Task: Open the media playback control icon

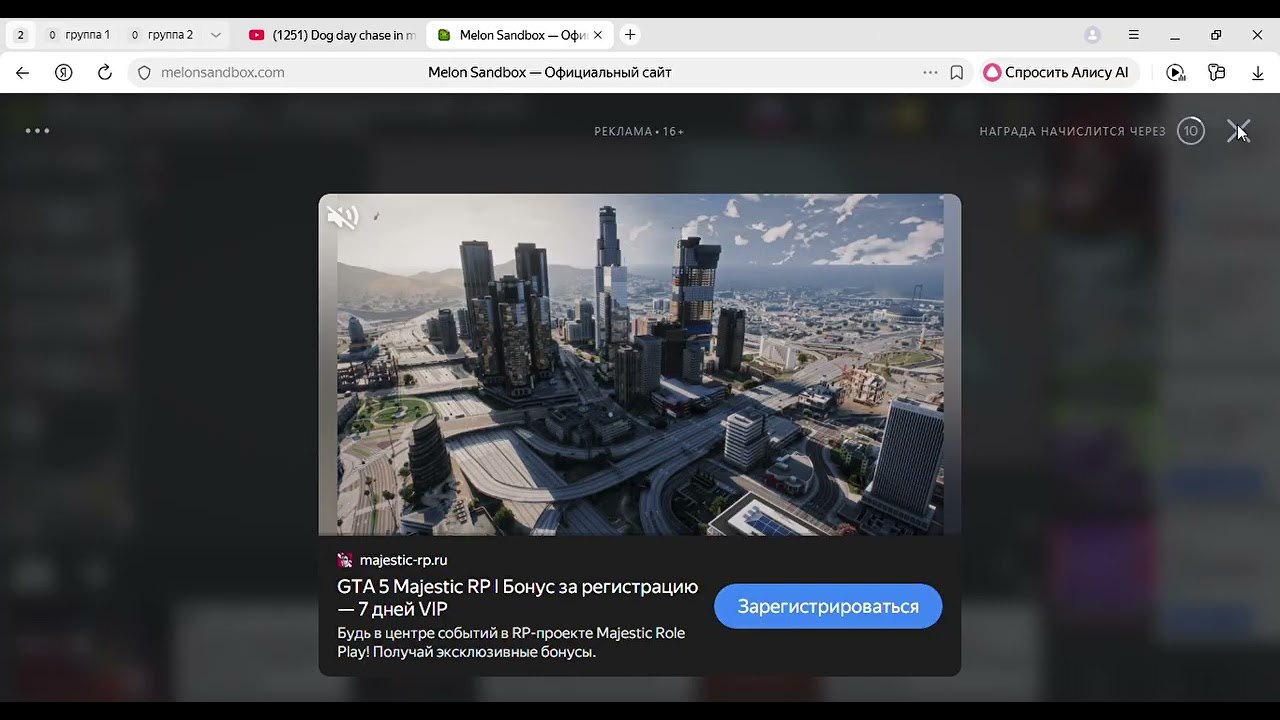Action: (1176, 72)
